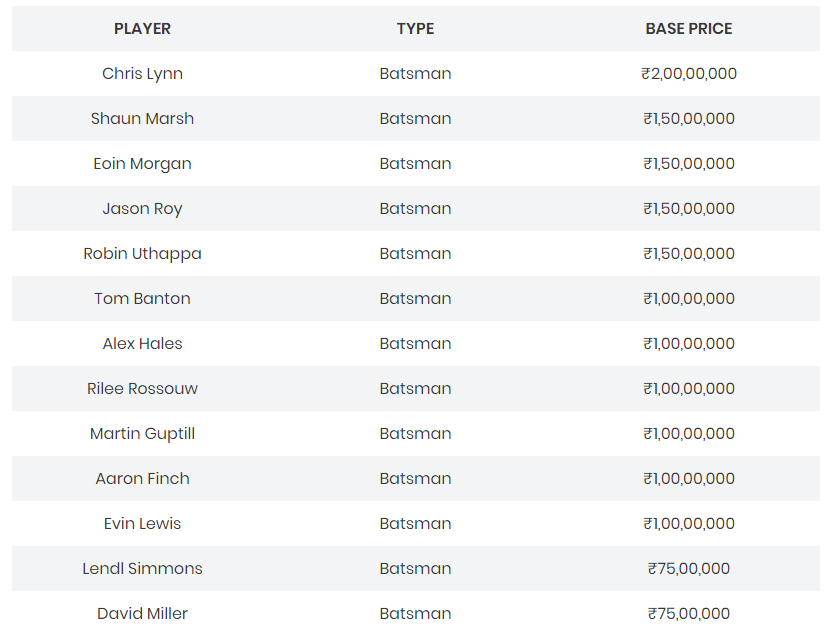Click Chris Lynn's ₹2,00,00,000 base price
The width and height of the screenshot is (832, 639).
(689, 74)
